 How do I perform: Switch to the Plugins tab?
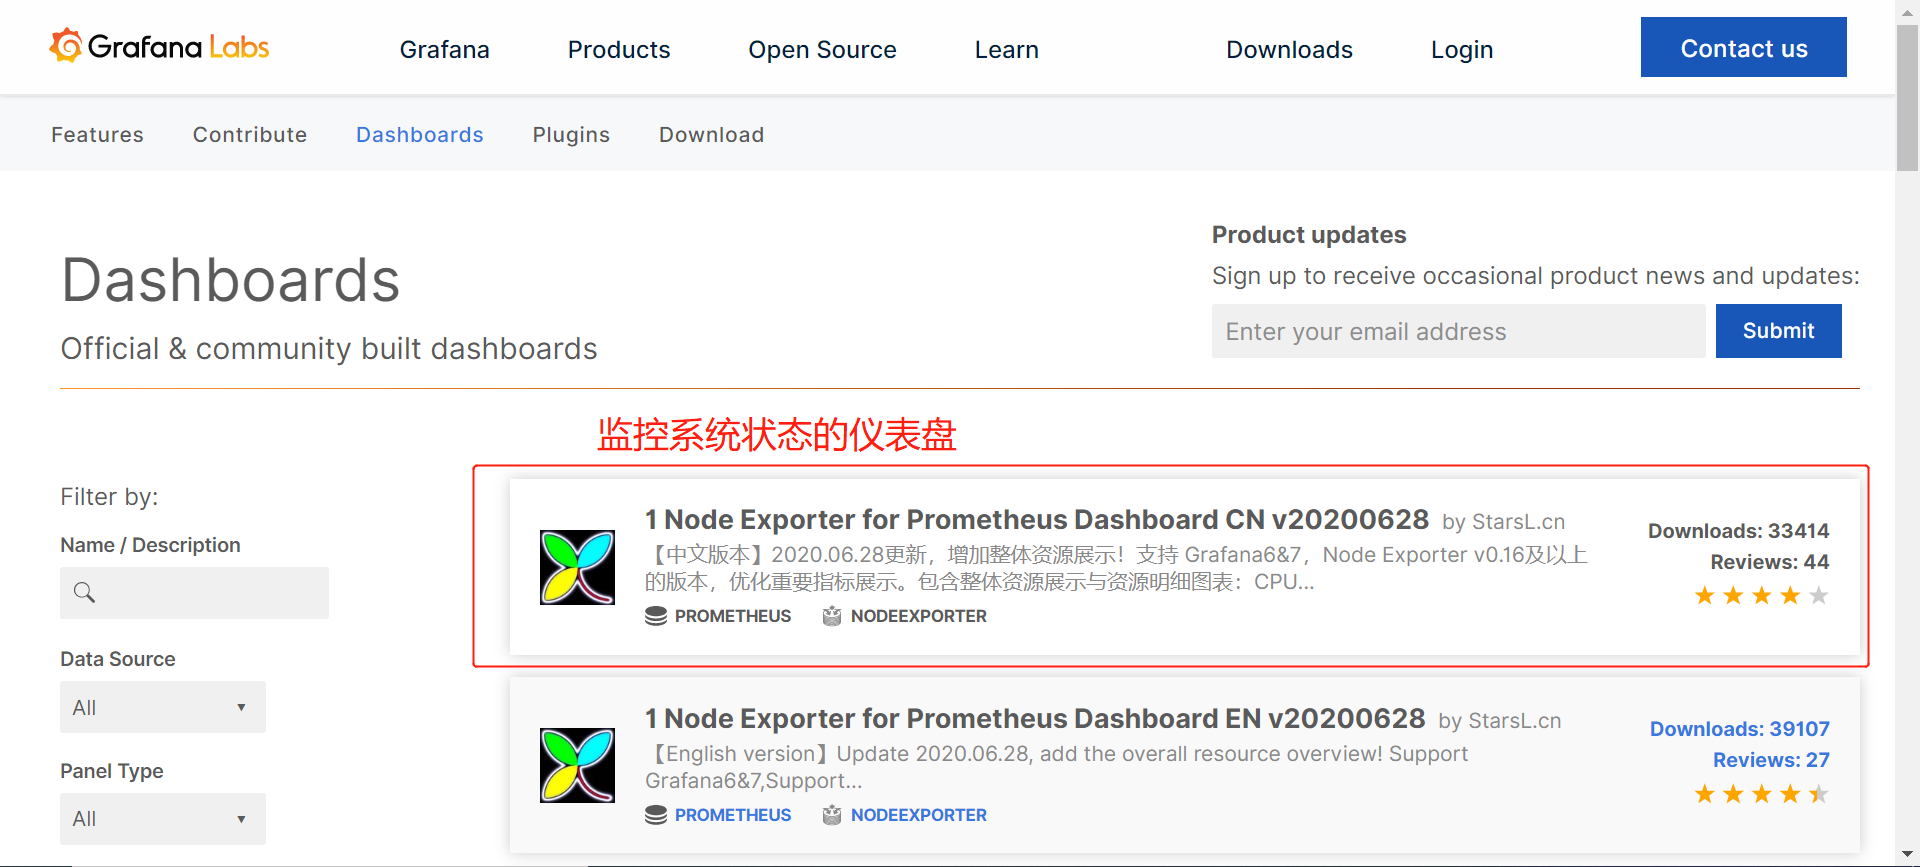coord(571,134)
